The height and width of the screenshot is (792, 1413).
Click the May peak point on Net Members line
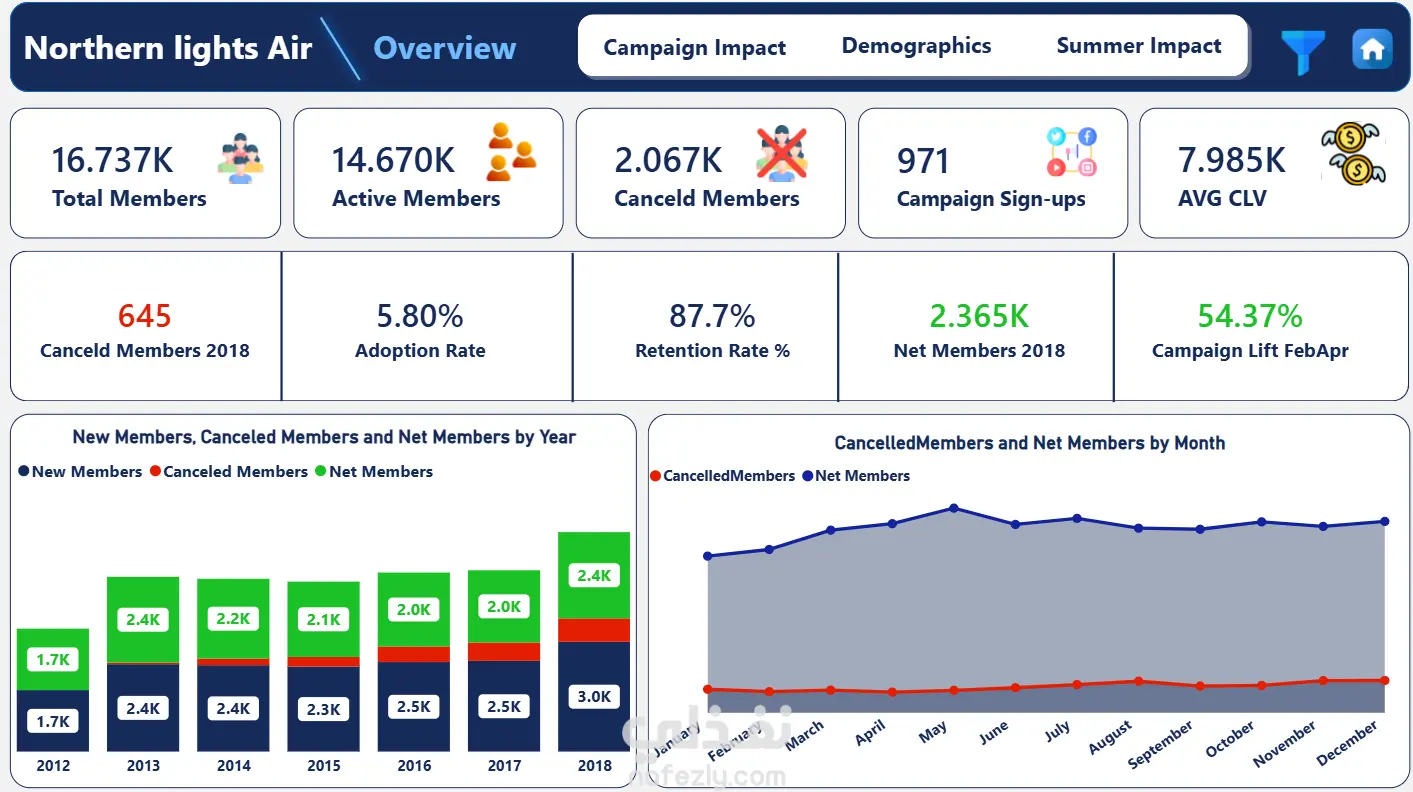point(954,508)
